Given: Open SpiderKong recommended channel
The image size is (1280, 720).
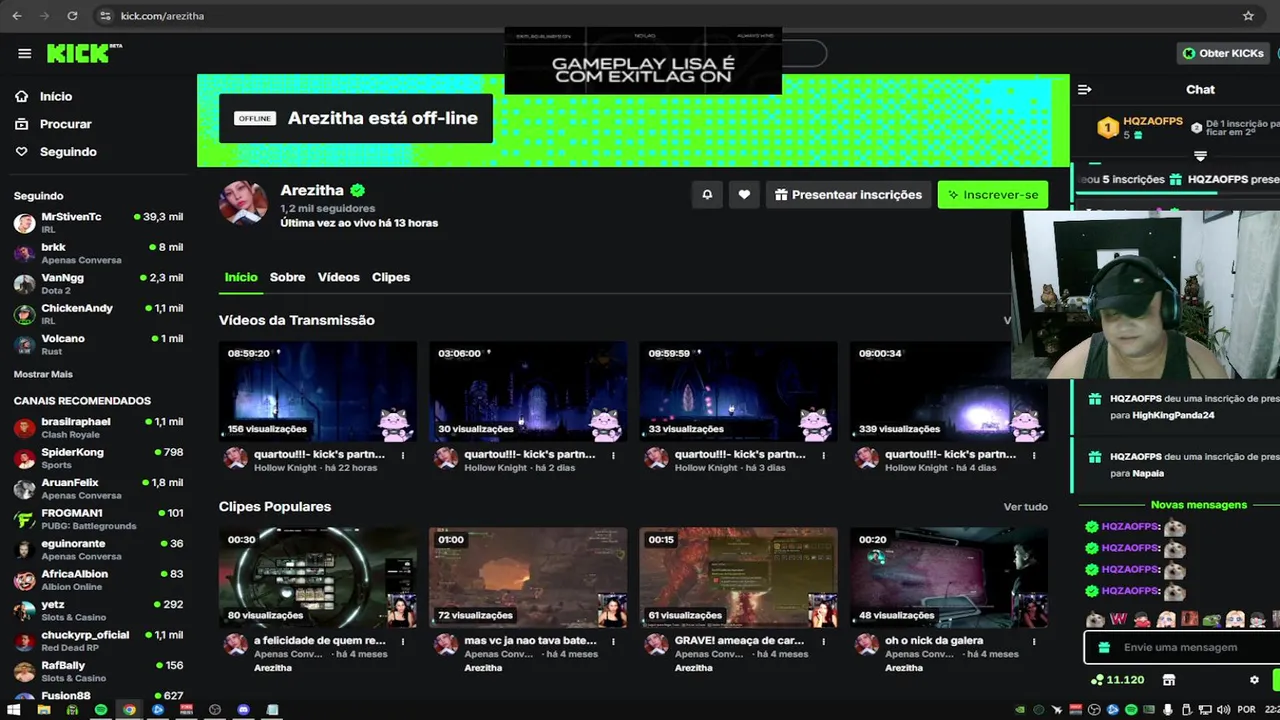Looking at the screenshot, I should coord(98,458).
